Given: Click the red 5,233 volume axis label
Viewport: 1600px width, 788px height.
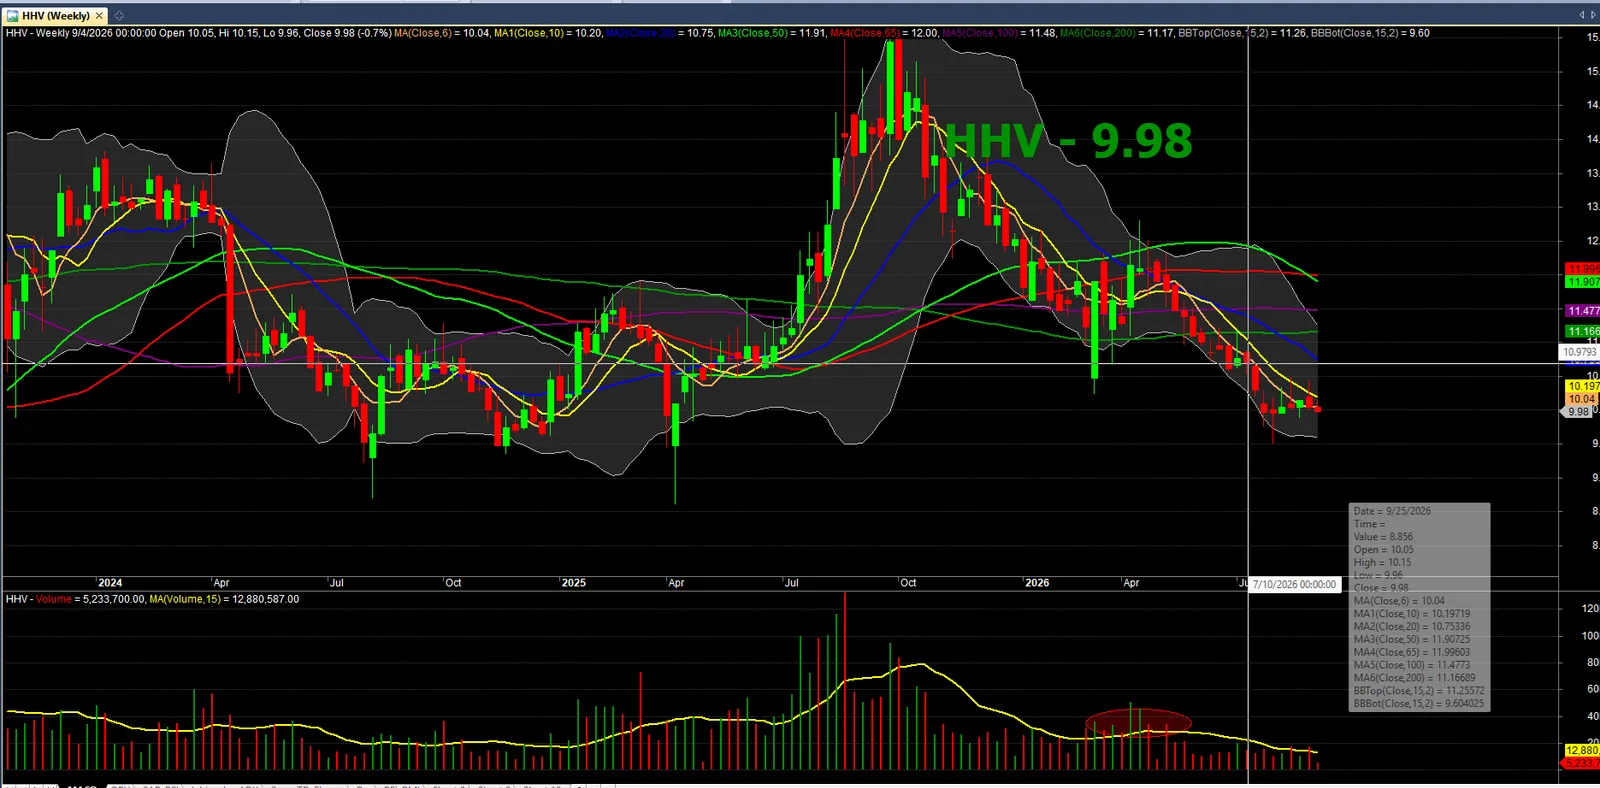Looking at the screenshot, I should (x=1582, y=763).
